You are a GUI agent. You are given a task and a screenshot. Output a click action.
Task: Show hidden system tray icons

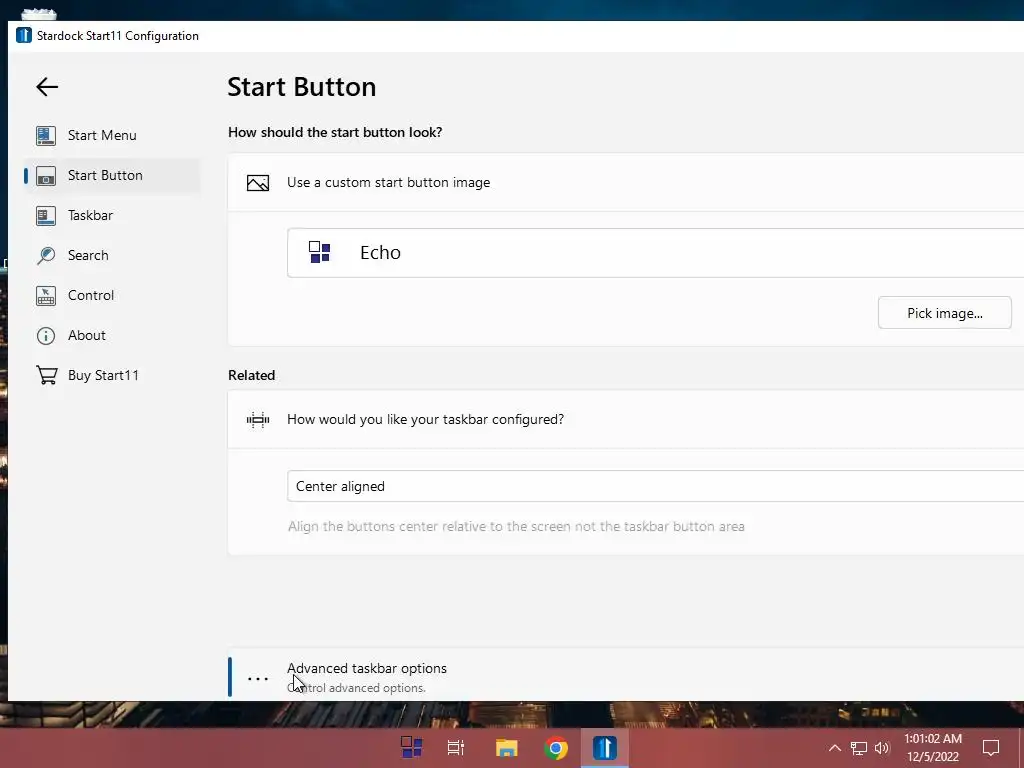tap(835, 748)
